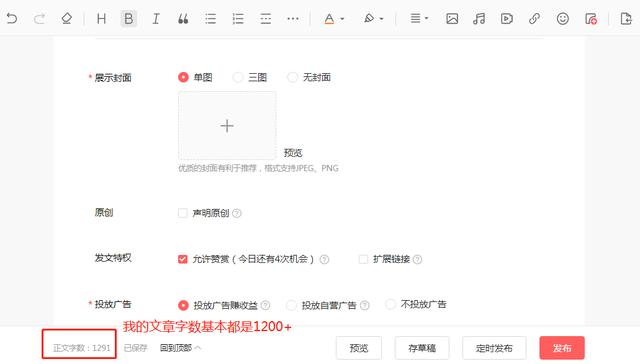Publish the article with 发布

click(562, 348)
